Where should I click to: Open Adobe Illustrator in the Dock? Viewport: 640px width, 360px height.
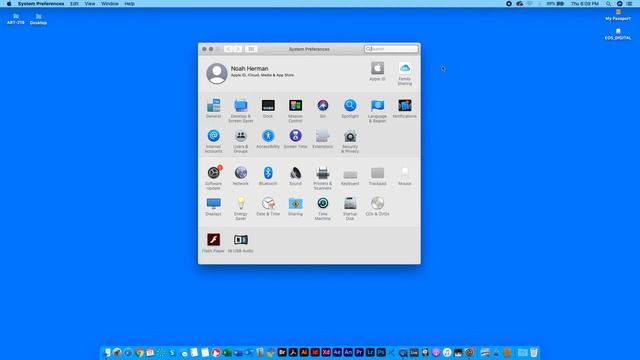click(304, 352)
